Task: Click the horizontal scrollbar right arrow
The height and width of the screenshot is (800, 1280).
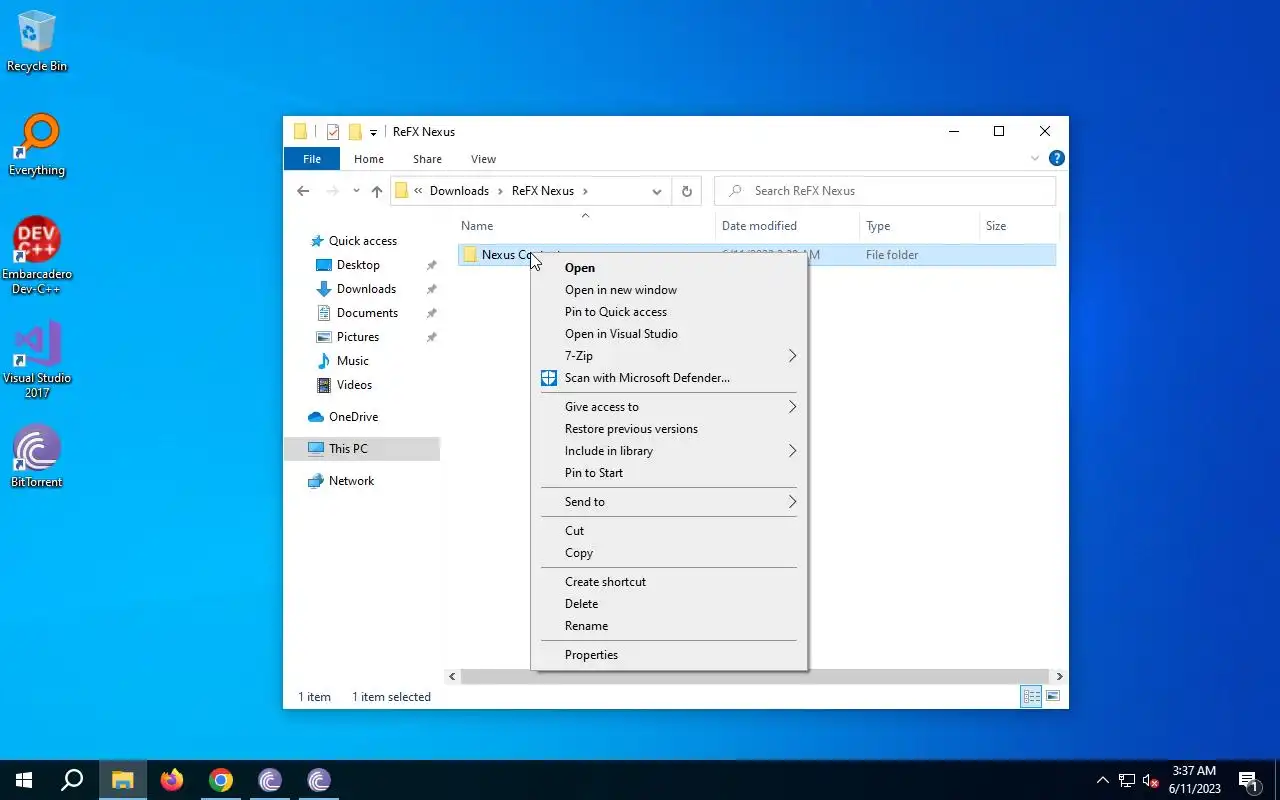Action: coord(1059,677)
